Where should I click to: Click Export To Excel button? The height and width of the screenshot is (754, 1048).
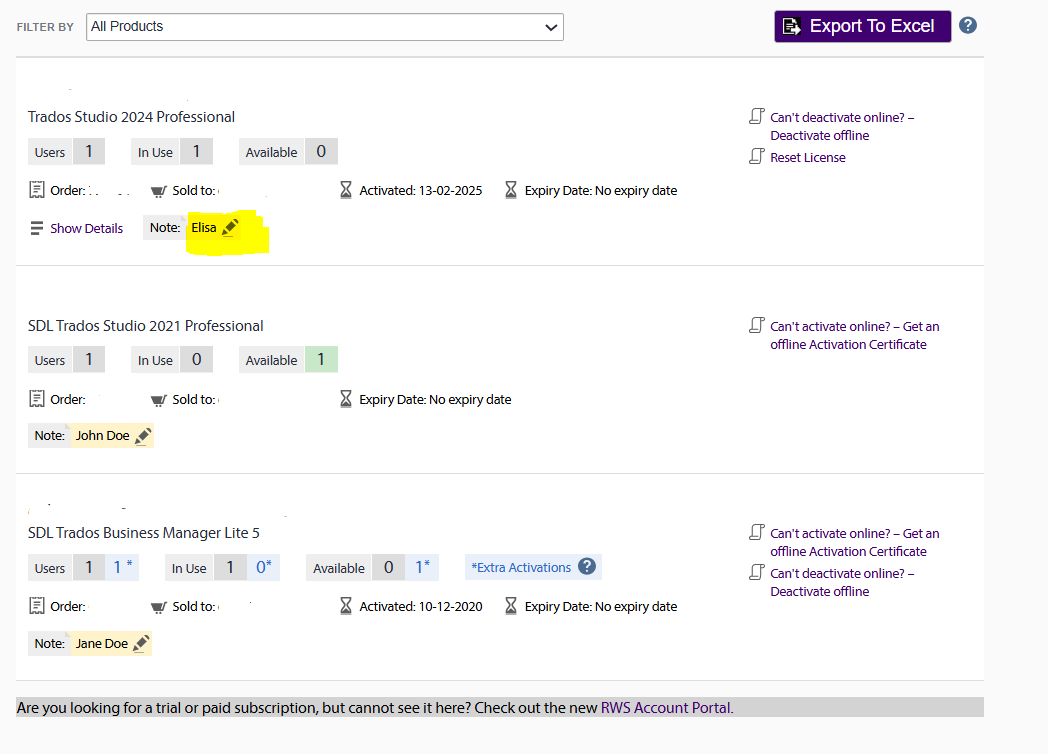[x=861, y=27]
